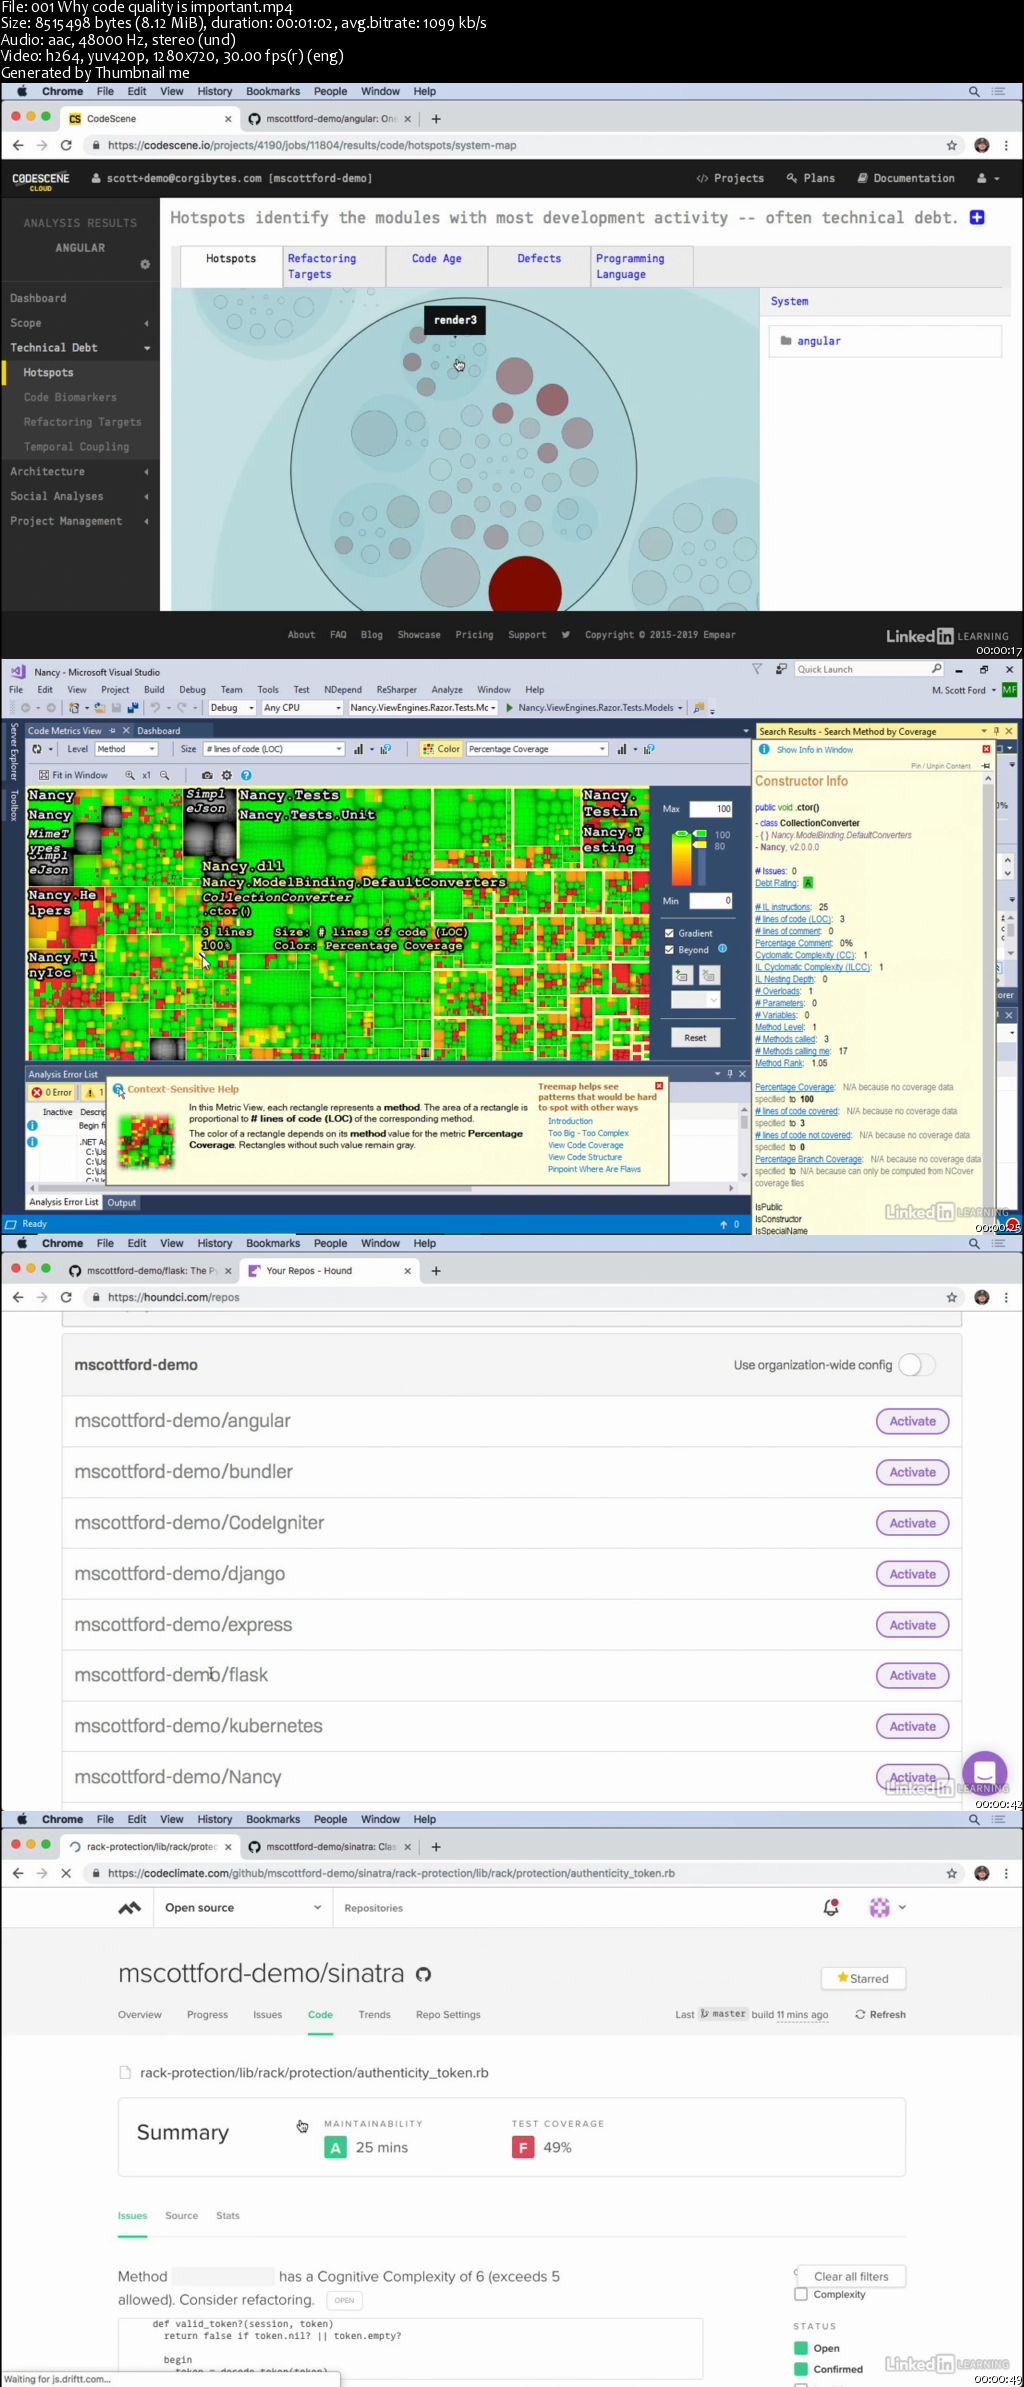Viewport: 1024px width, 2387px height.
Task: Toggle Use organization-wide config switch
Action: [x=917, y=1365]
